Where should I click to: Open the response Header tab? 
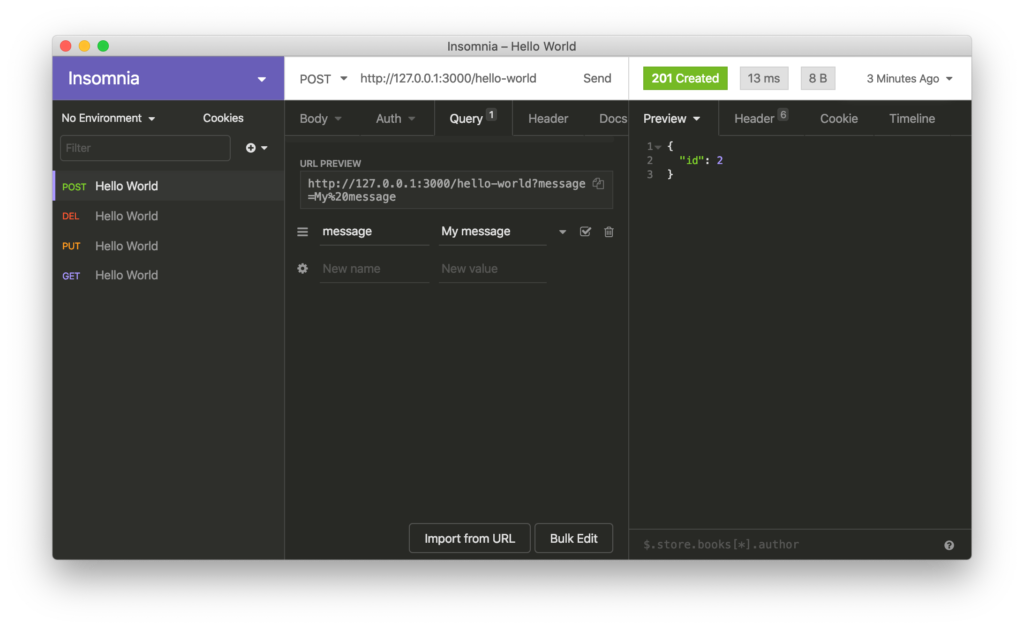tap(761, 118)
